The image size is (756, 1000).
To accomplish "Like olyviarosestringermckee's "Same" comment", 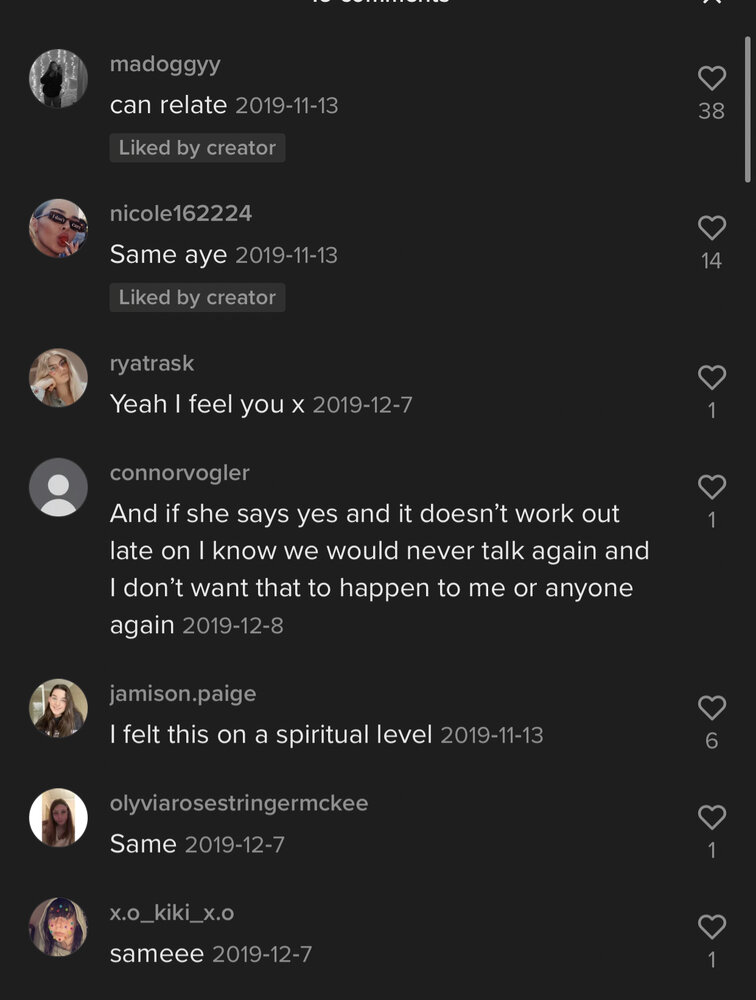I will pos(711,817).
